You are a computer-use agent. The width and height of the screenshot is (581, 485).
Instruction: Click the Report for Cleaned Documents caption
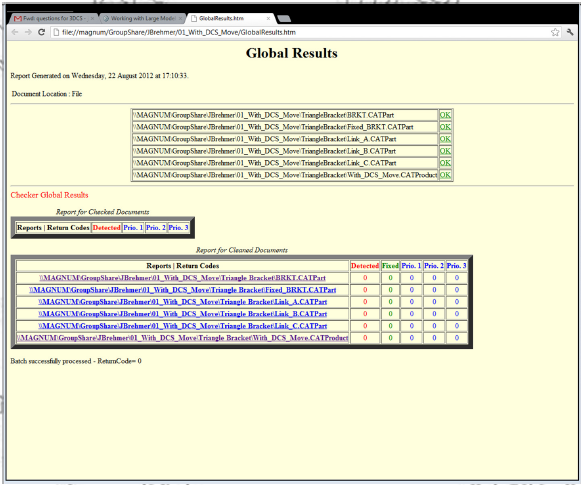pos(242,250)
